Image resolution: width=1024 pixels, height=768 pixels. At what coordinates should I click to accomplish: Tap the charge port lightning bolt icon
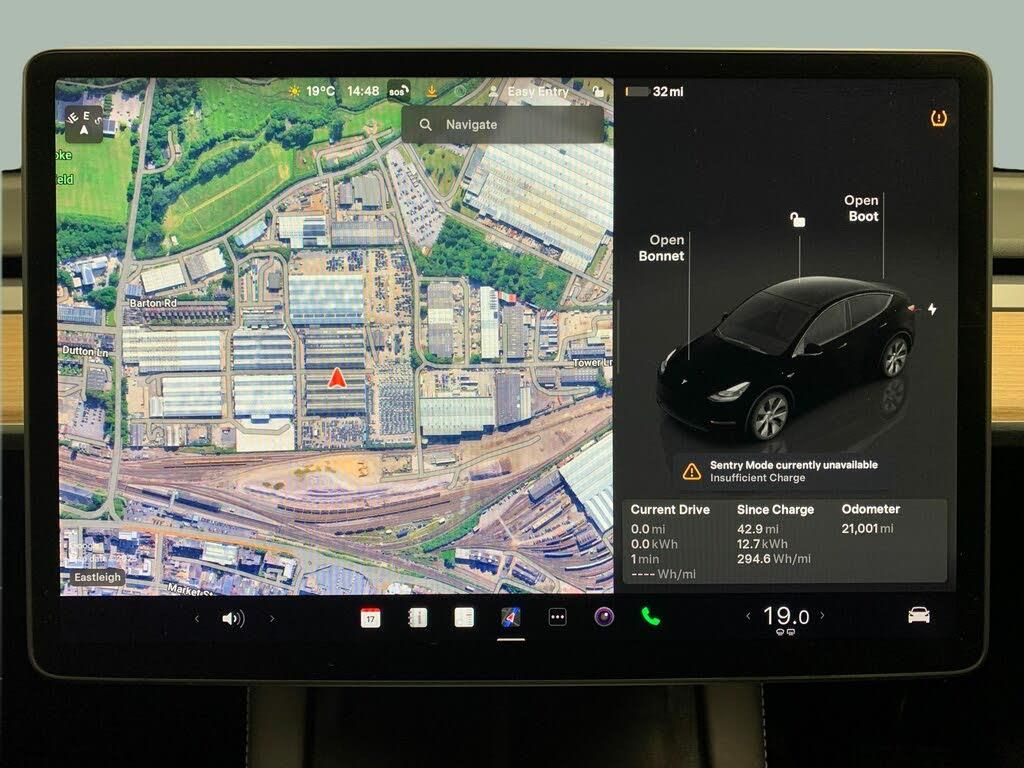click(x=932, y=309)
